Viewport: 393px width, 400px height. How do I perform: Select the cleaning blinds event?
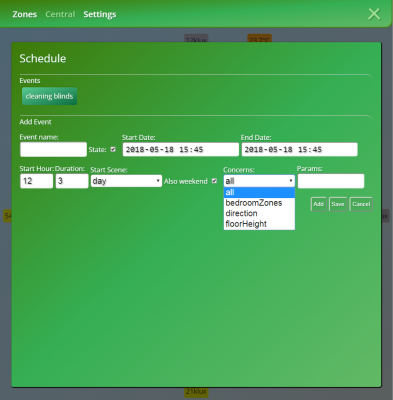[49, 96]
